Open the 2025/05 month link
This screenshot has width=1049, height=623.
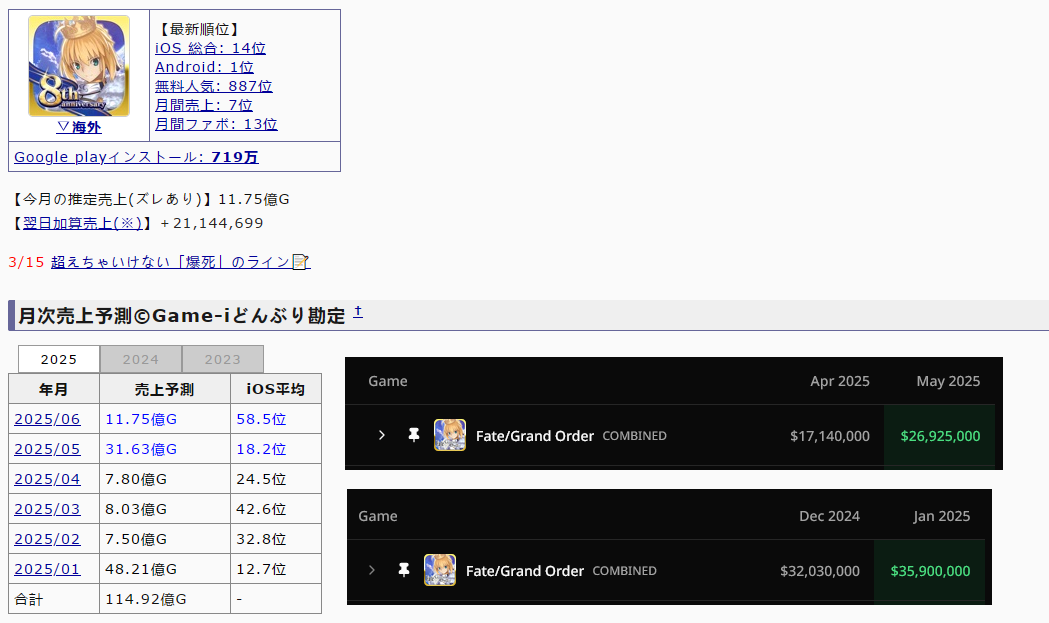click(x=47, y=449)
